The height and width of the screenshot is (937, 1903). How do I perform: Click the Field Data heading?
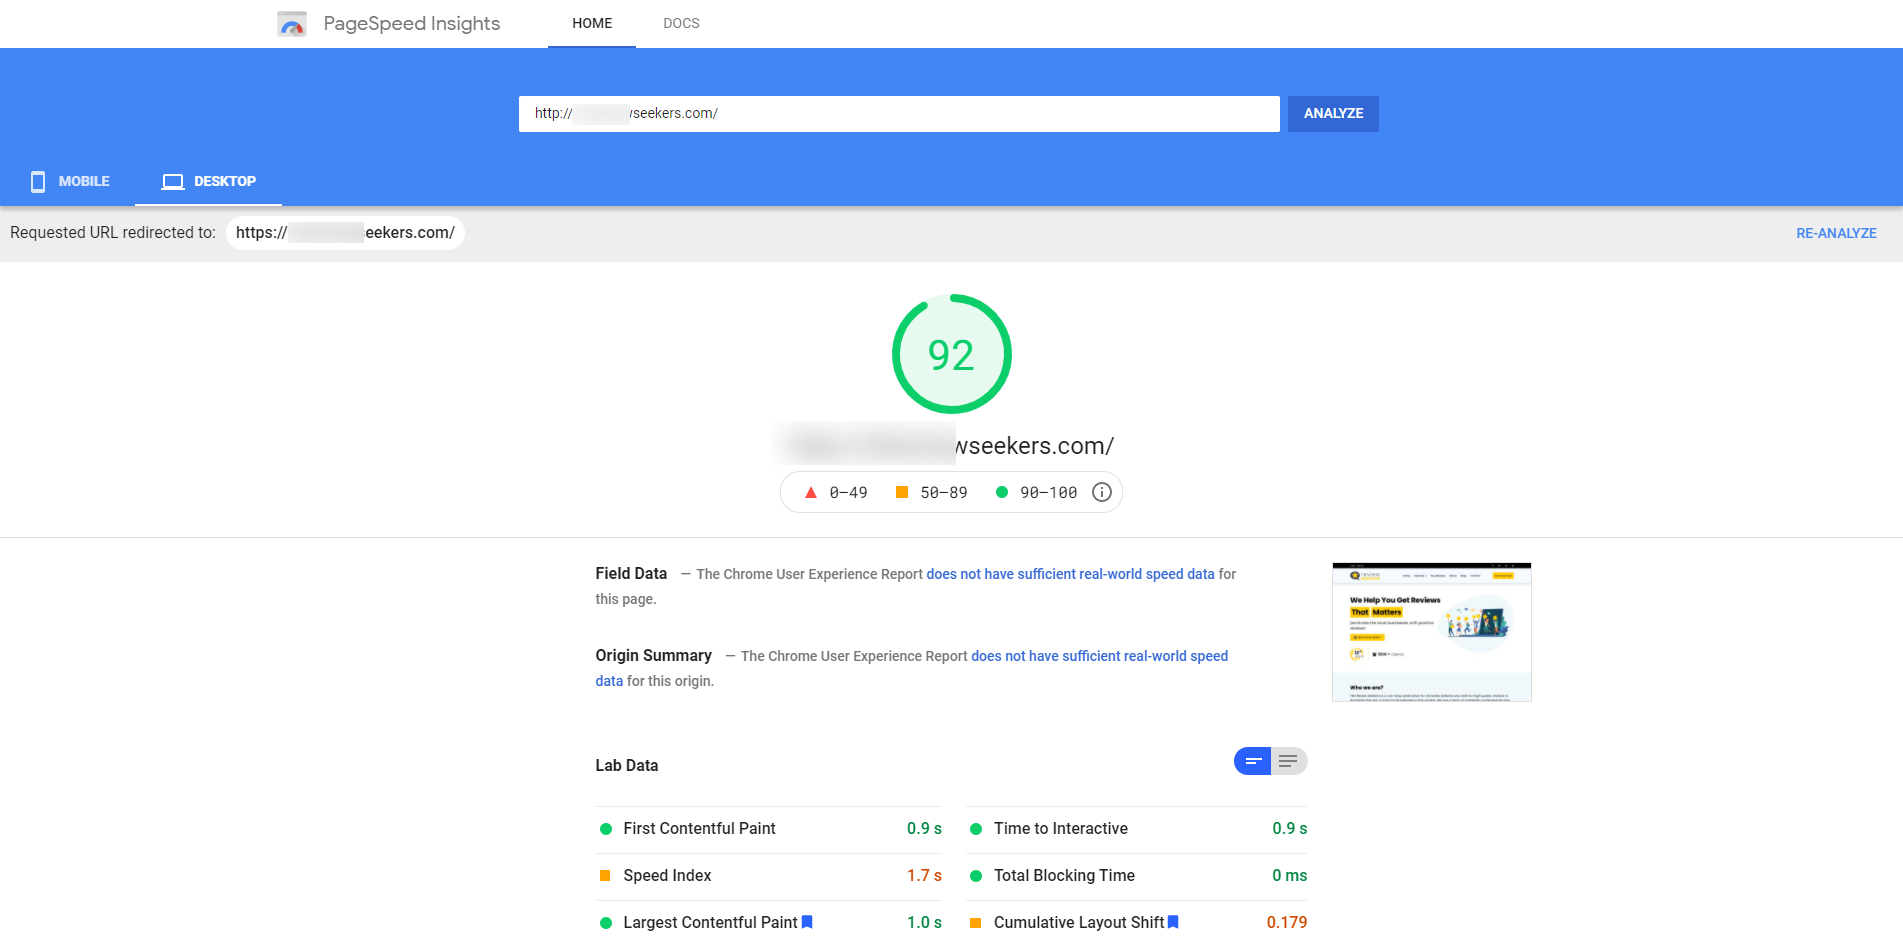pos(631,574)
